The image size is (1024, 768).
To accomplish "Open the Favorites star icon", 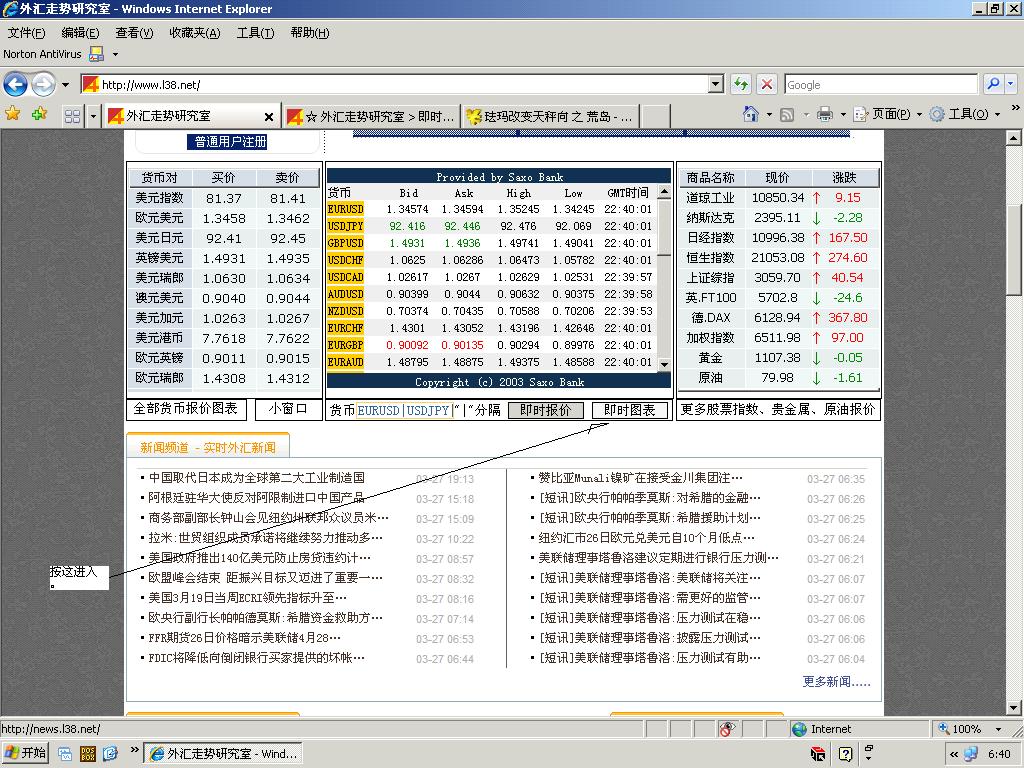I will (x=12, y=114).
